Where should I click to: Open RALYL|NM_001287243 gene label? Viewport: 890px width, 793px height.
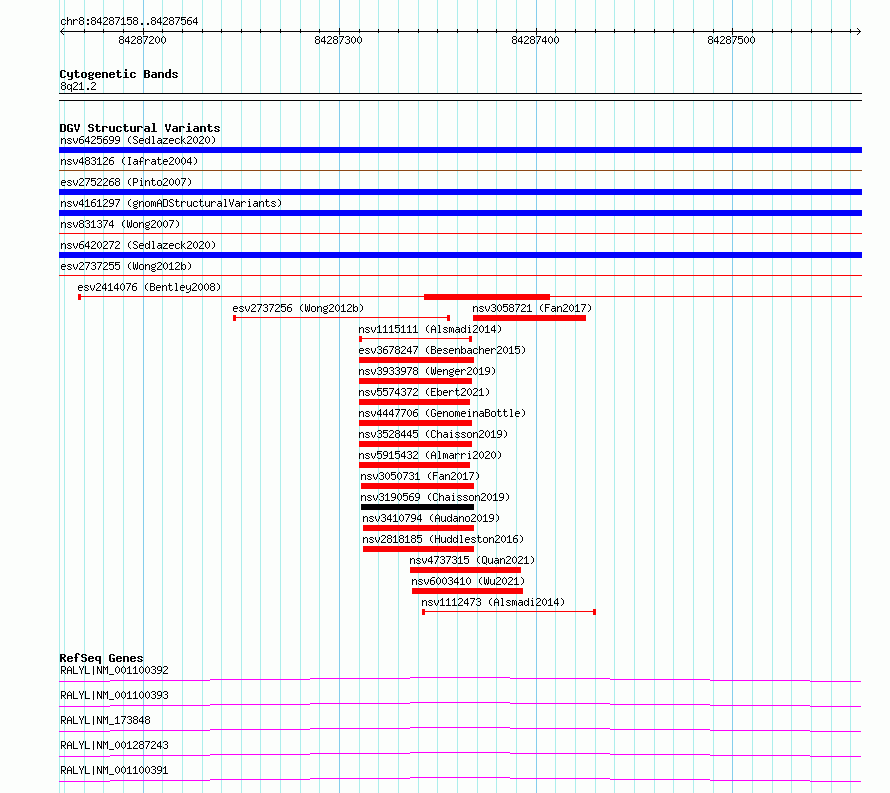[114, 745]
